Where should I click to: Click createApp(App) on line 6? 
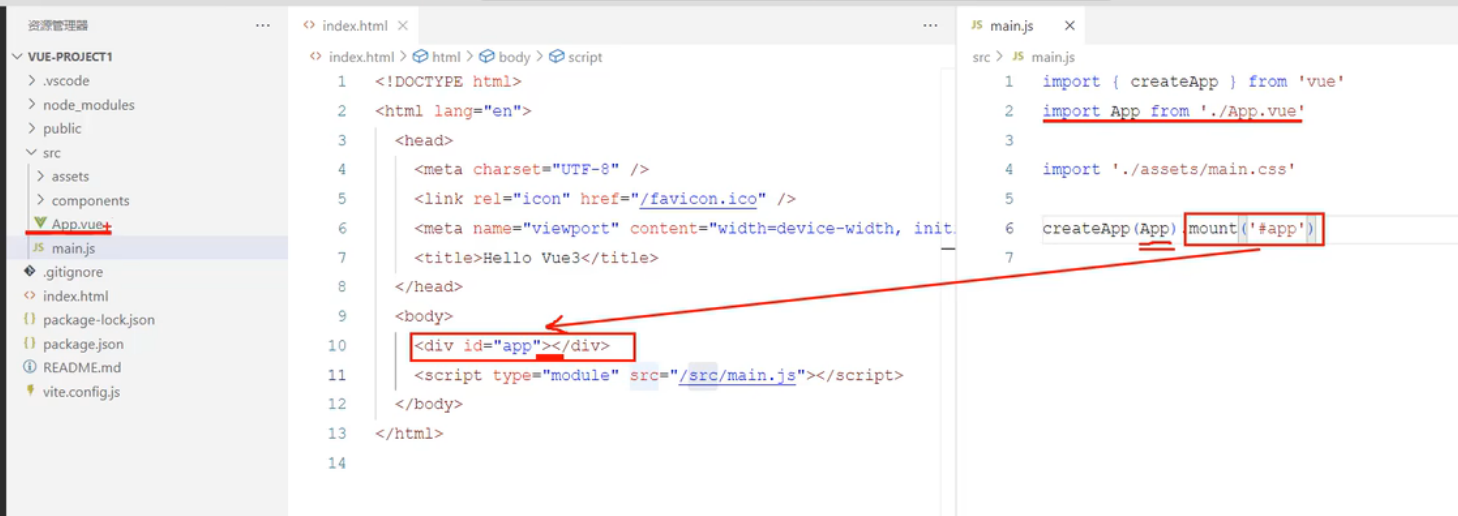[1111, 228]
